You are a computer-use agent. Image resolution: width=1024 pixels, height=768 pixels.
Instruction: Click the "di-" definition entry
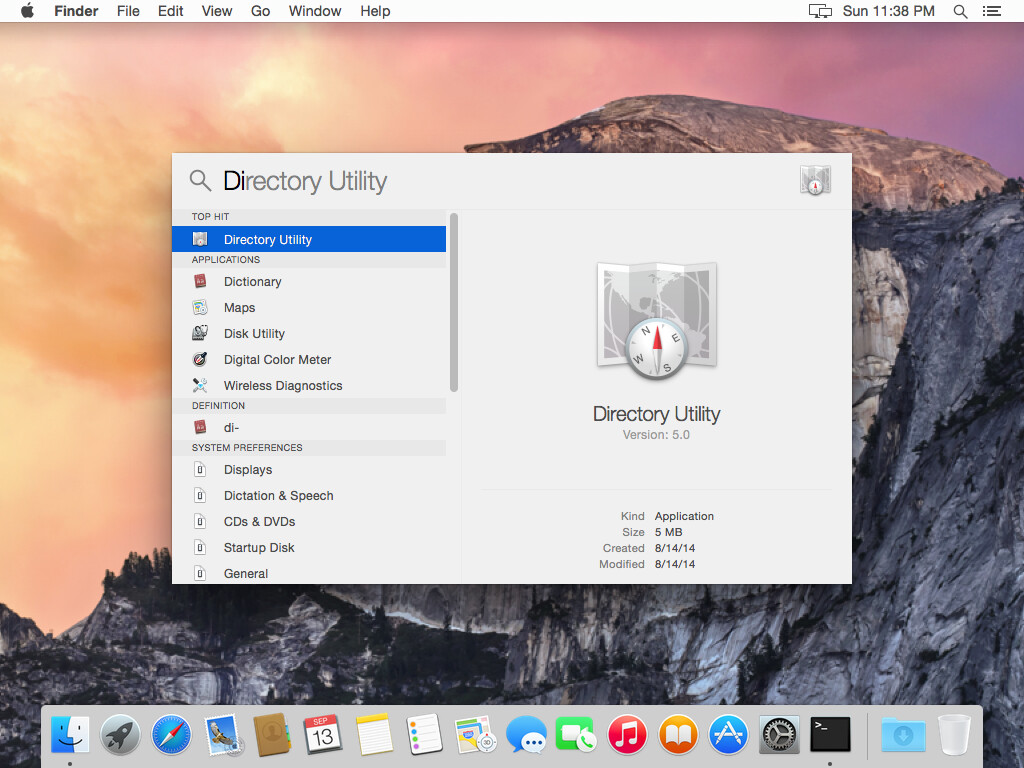(x=232, y=427)
